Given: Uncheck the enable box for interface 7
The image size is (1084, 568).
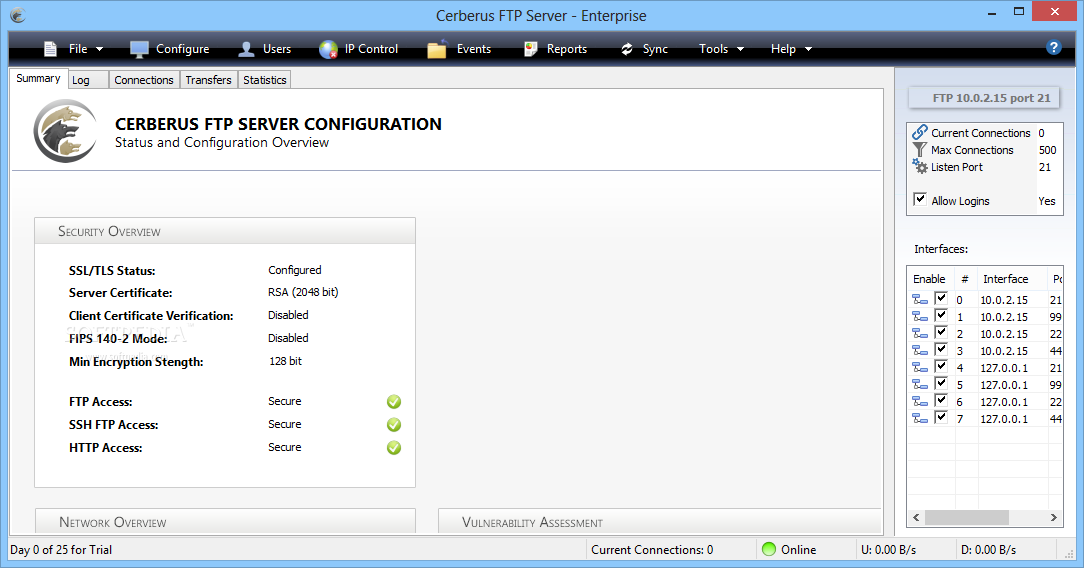Looking at the screenshot, I should 941,417.
